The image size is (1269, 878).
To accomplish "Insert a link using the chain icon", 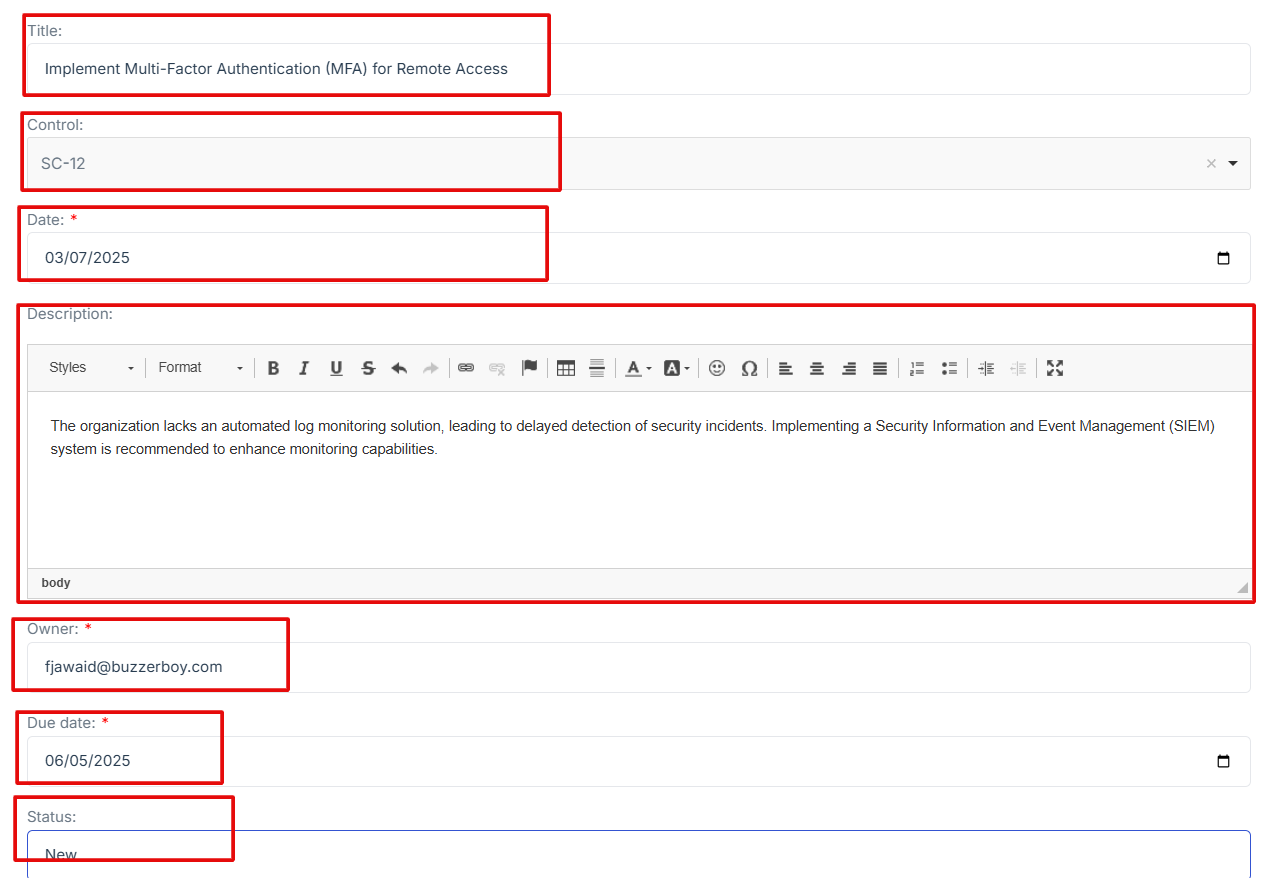I will click(466, 368).
